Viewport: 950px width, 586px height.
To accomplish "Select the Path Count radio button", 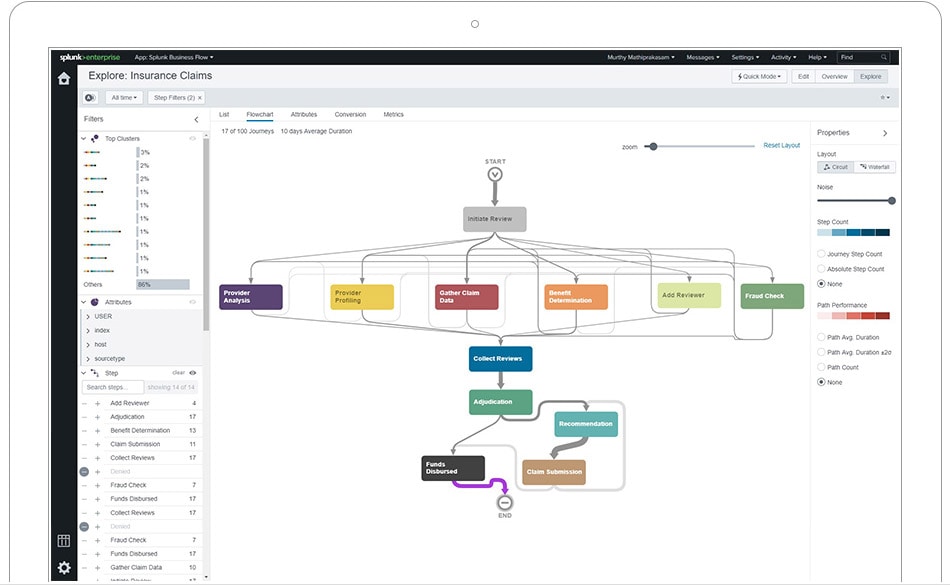I will (x=822, y=367).
